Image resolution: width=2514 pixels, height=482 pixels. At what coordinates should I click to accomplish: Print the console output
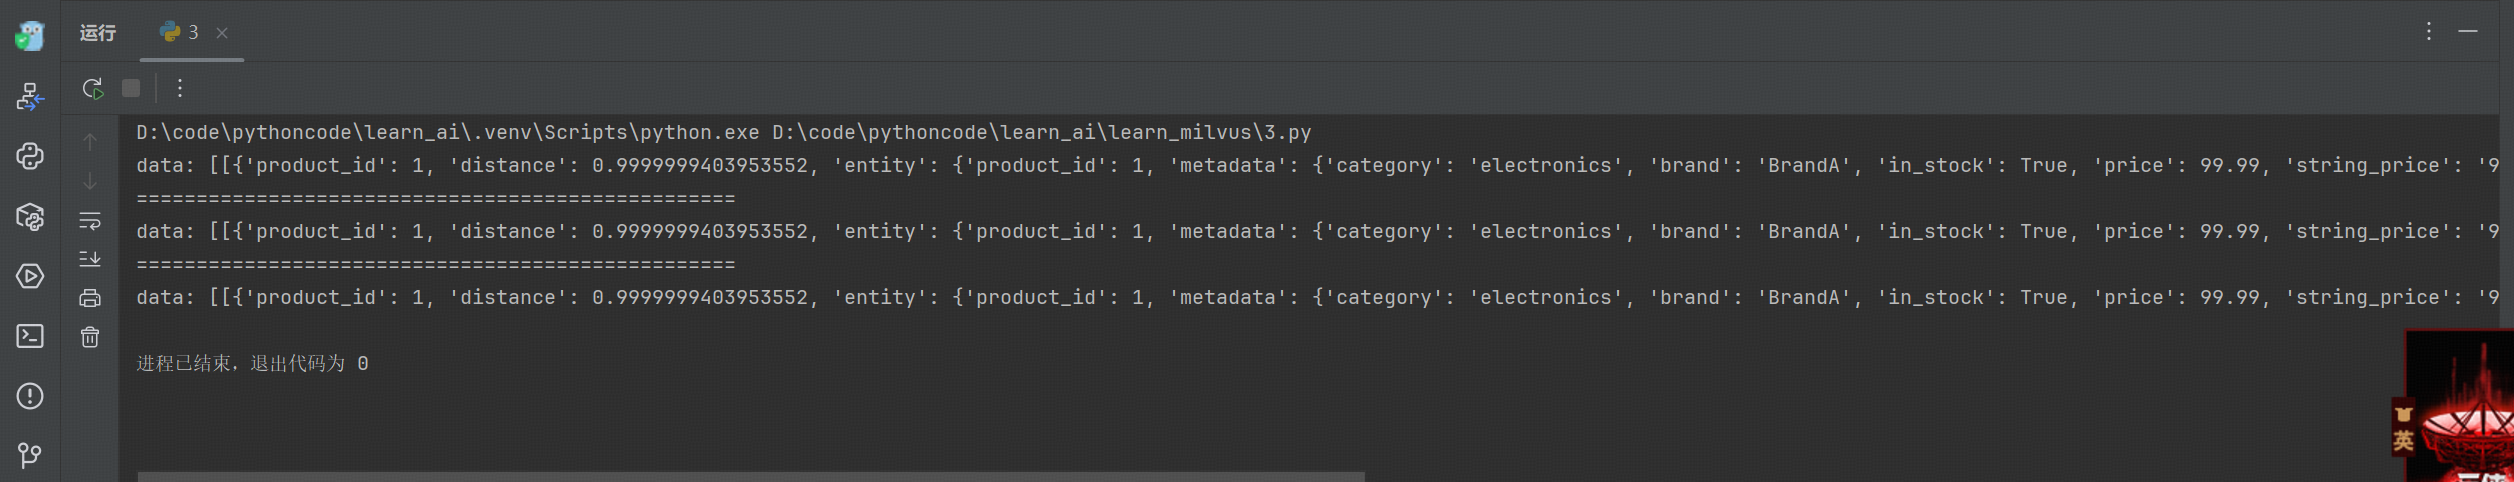[90, 298]
